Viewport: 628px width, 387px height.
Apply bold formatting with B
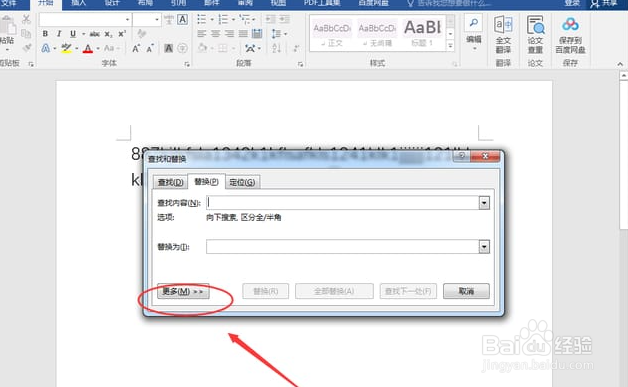45,34
